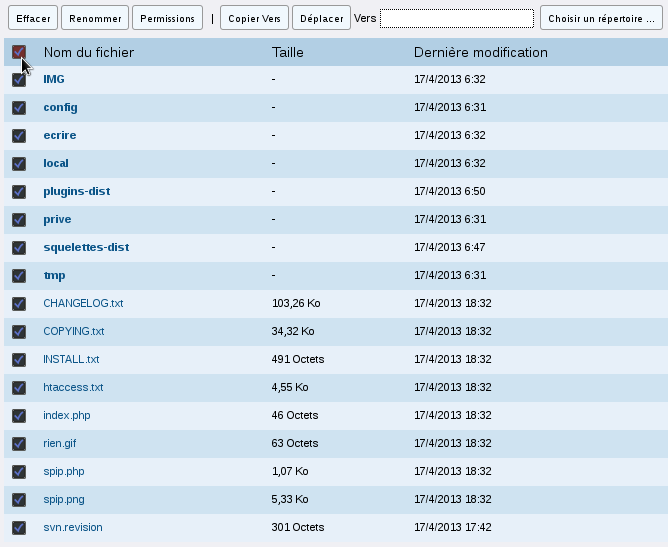Click the 5,33 Ko size value
The image size is (668, 547).
(290, 499)
